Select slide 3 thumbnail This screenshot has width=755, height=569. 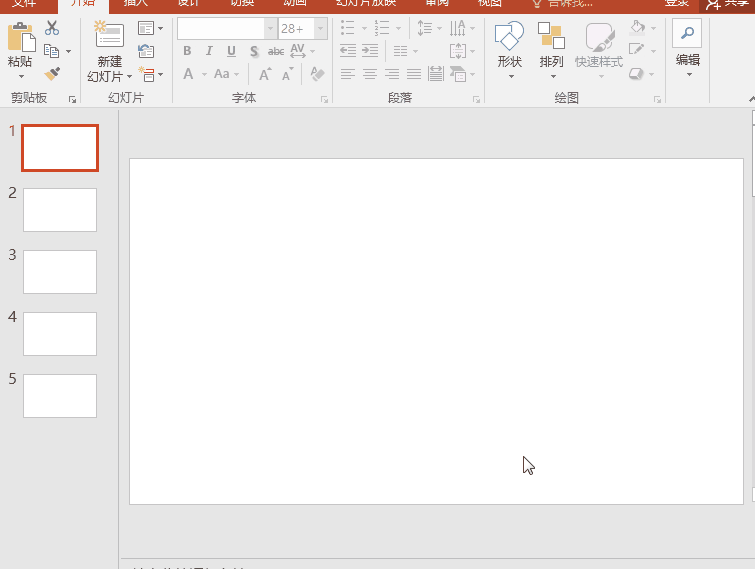coord(60,272)
